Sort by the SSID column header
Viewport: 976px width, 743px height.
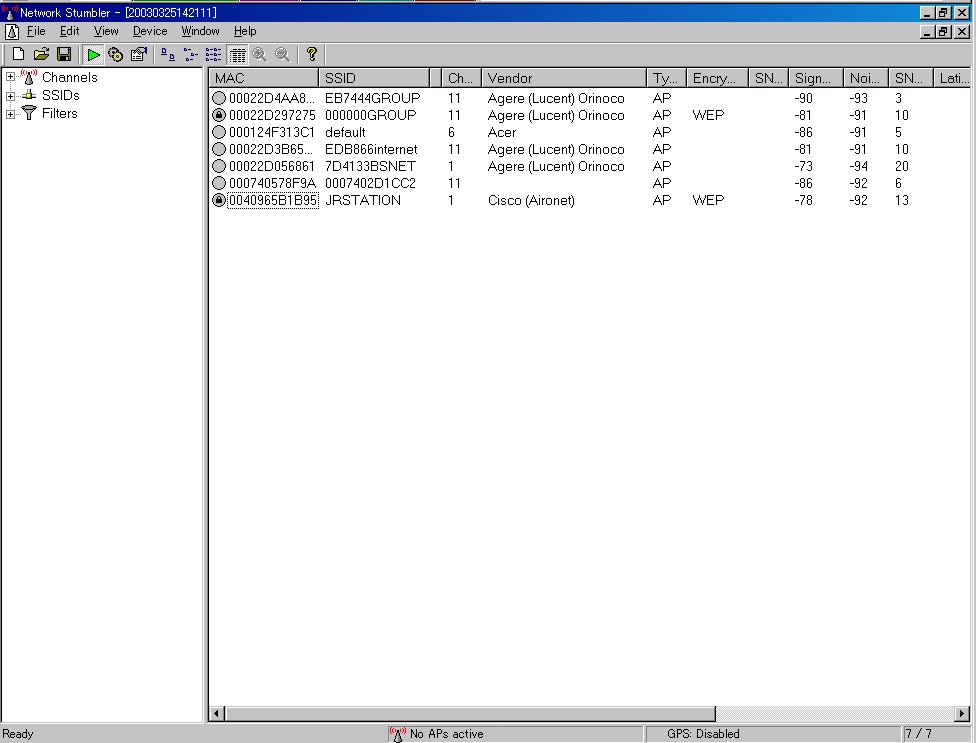[x=374, y=78]
